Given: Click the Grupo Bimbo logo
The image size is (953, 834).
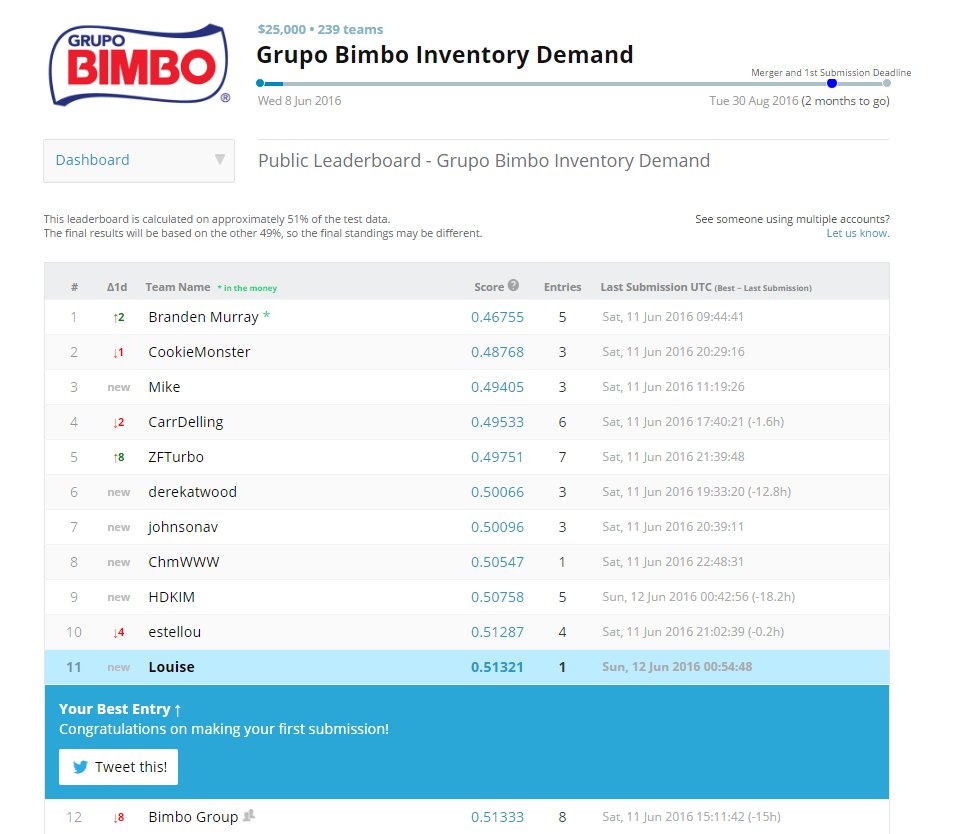Looking at the screenshot, I should click(139, 66).
